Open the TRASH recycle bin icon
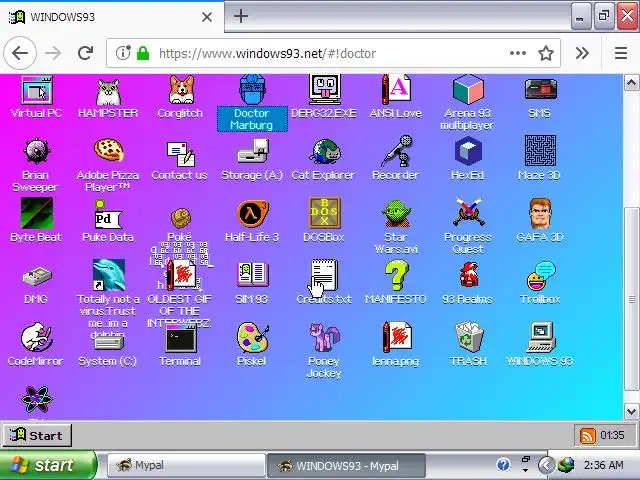The height and width of the screenshot is (480, 640). point(469,337)
